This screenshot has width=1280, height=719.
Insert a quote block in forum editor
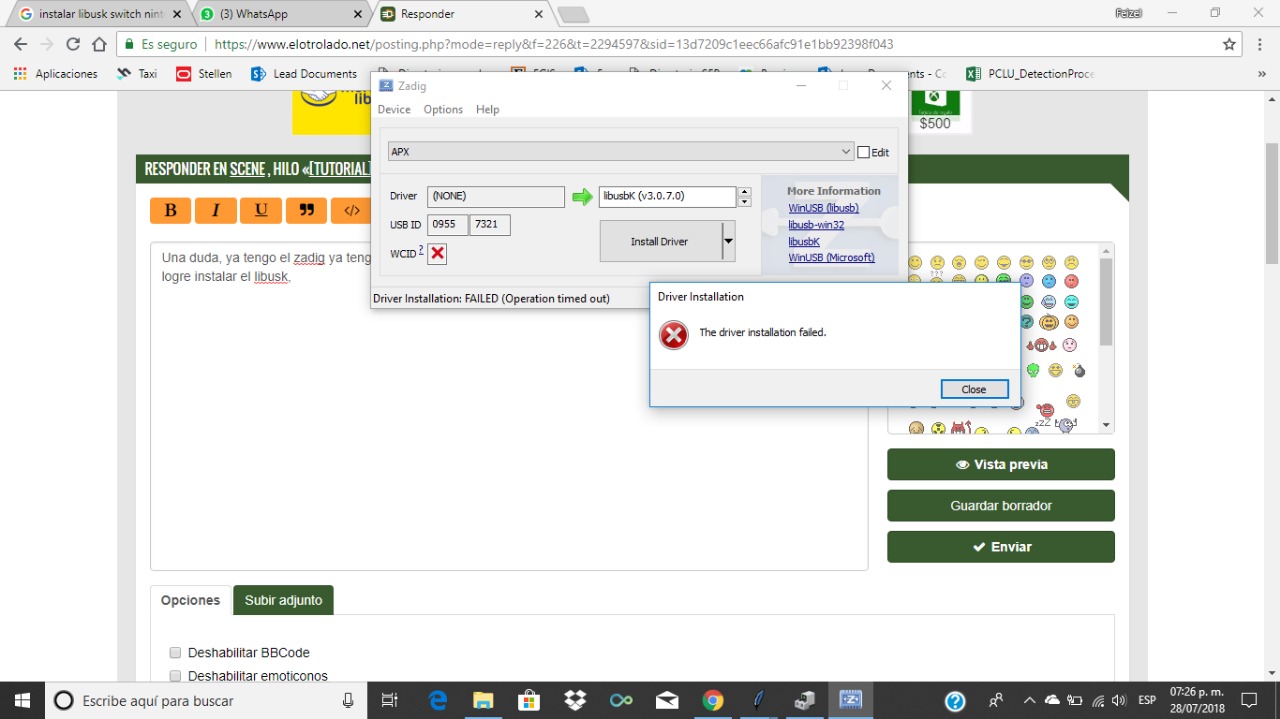point(306,210)
